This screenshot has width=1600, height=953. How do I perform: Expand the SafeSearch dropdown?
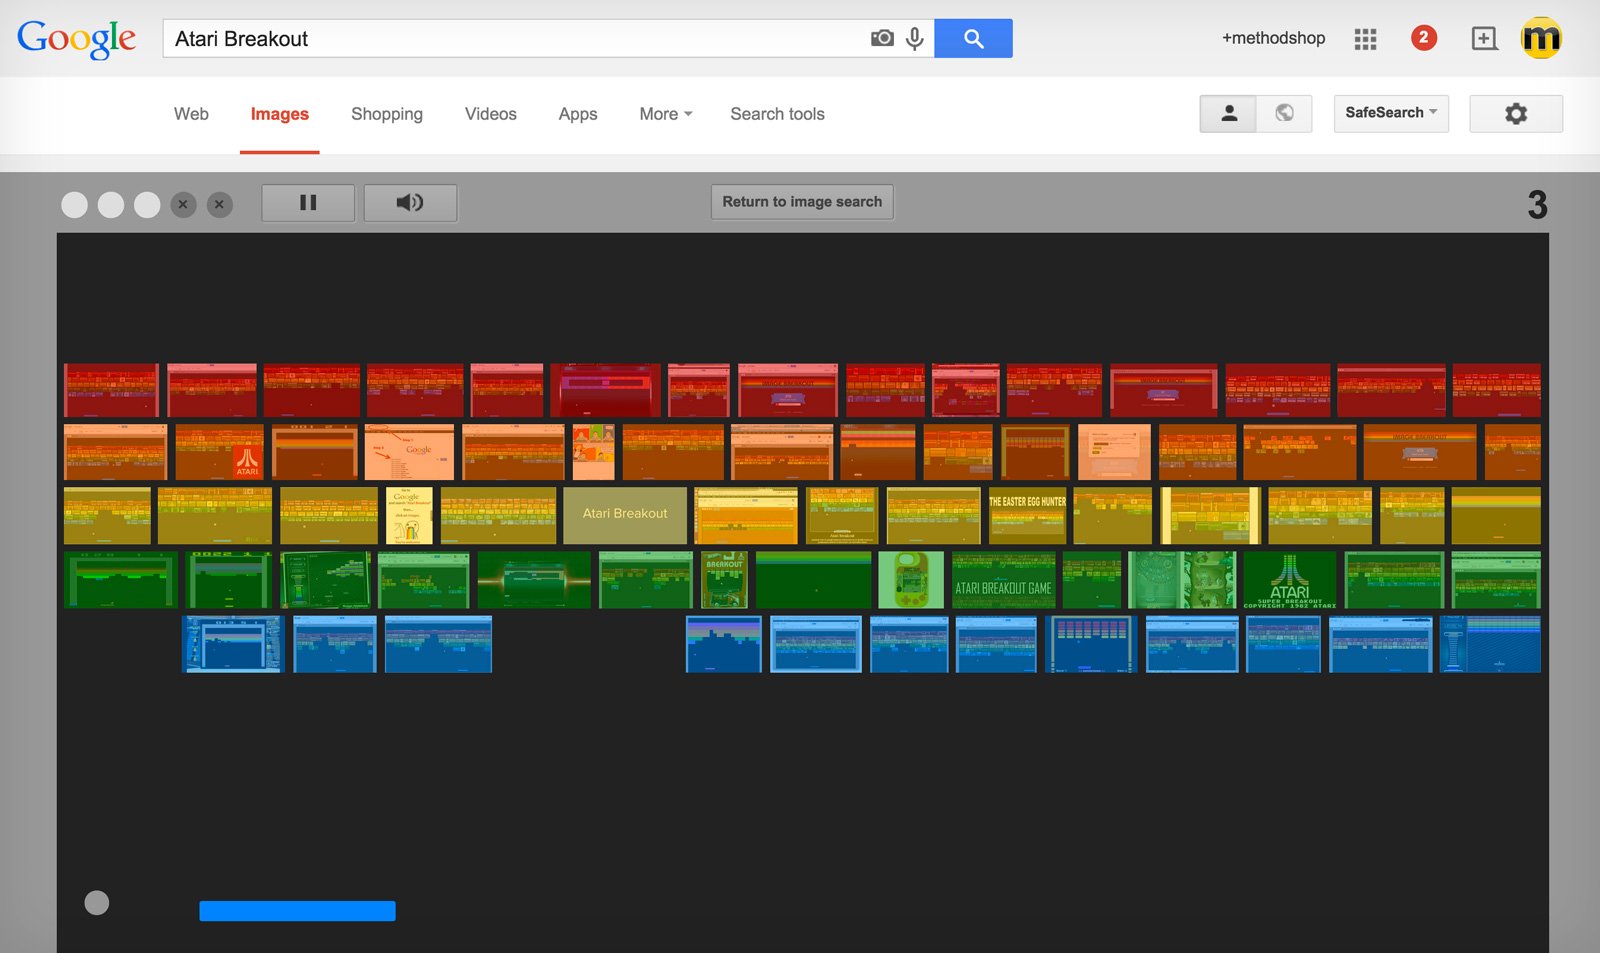coord(1391,113)
